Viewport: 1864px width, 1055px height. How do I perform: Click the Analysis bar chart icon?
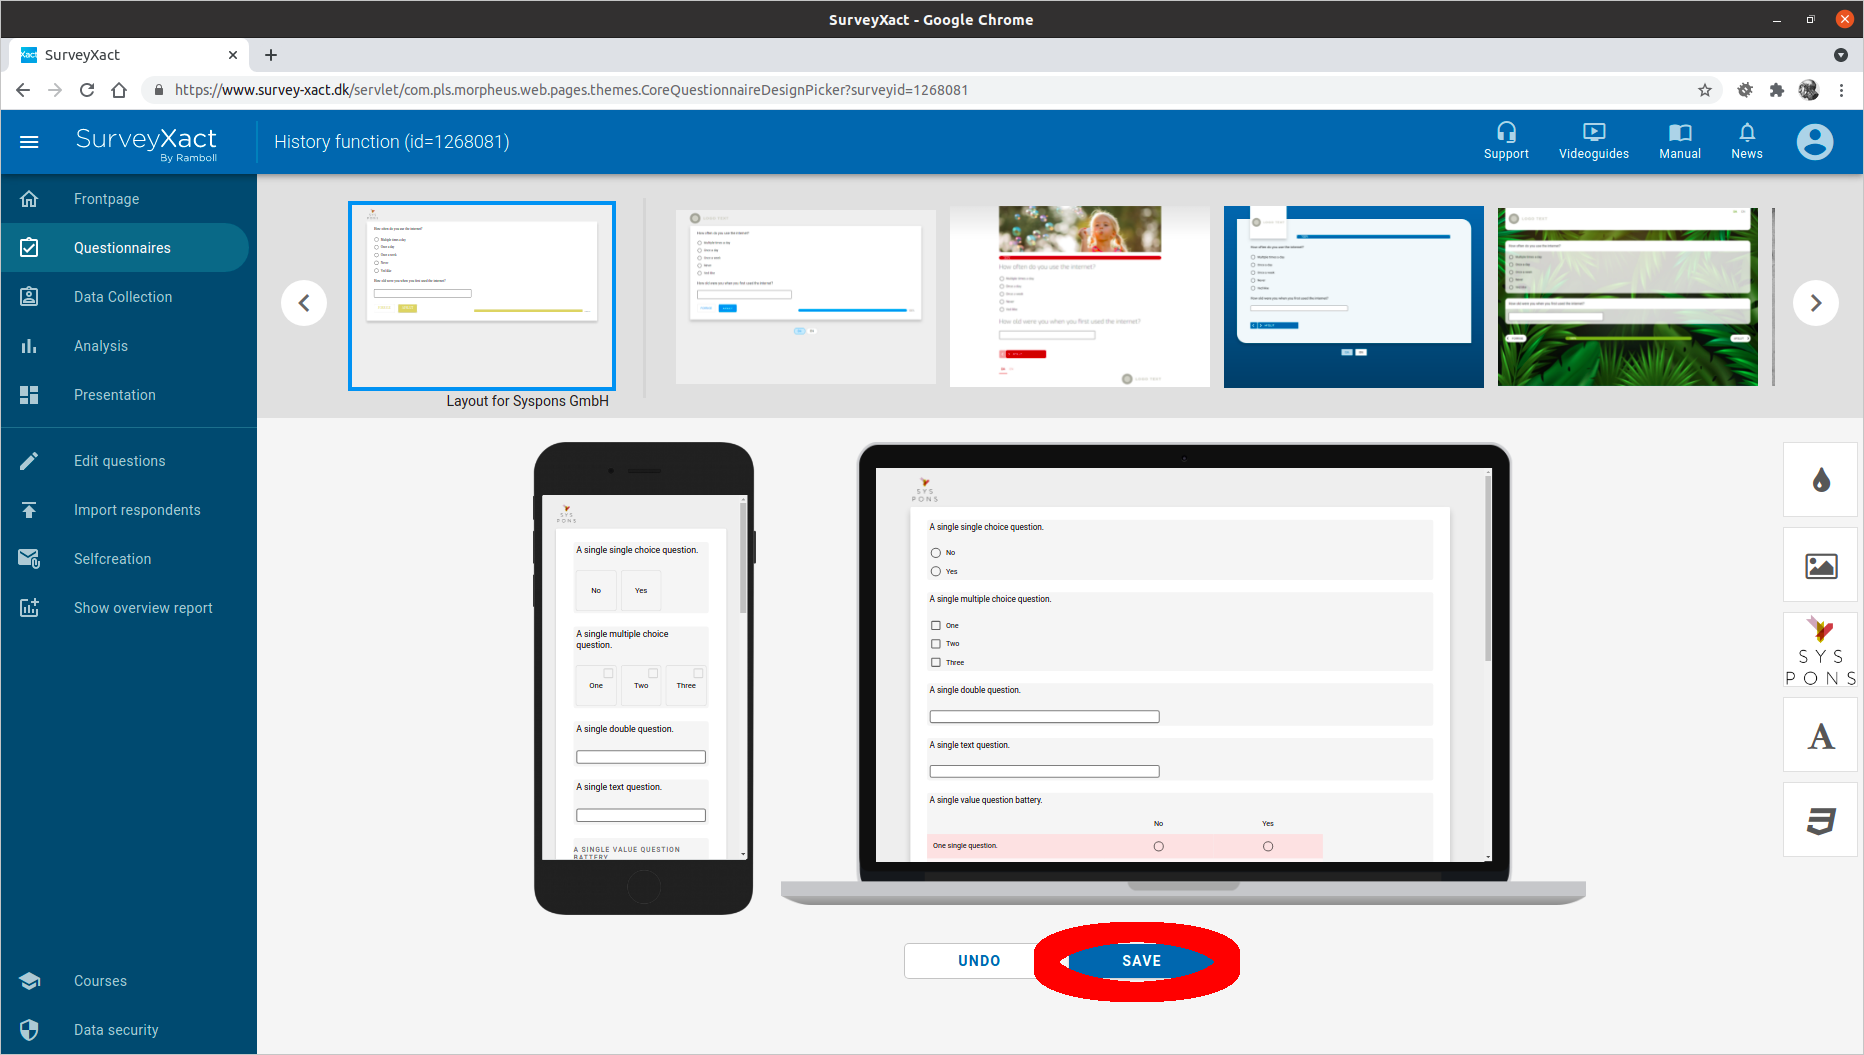29,346
